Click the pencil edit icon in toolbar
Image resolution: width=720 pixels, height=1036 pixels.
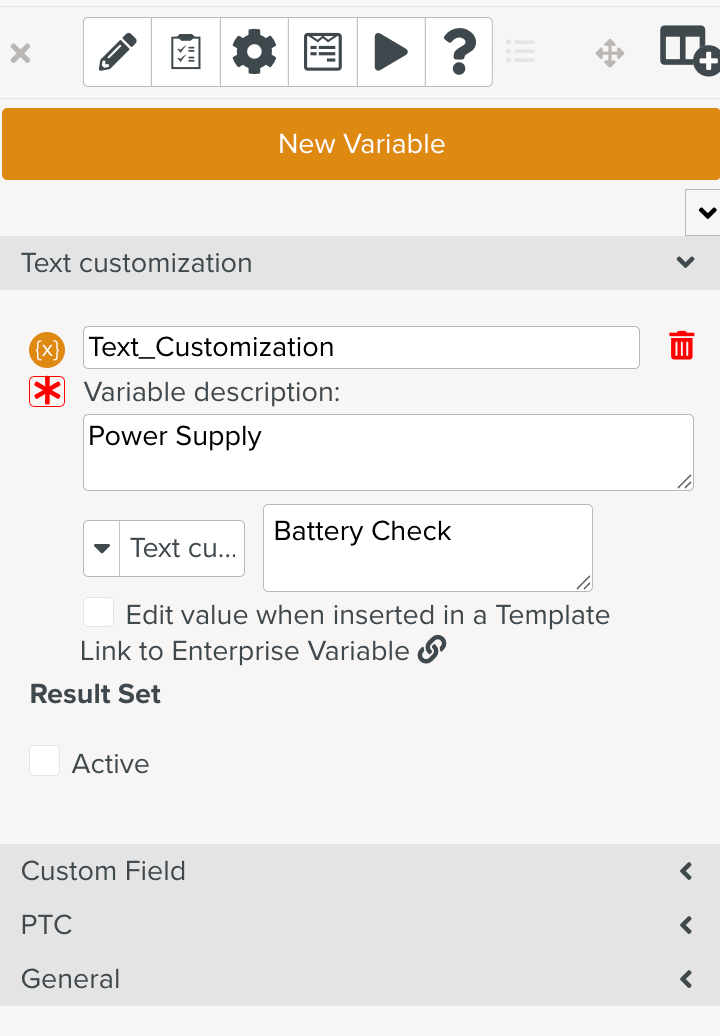[118, 52]
